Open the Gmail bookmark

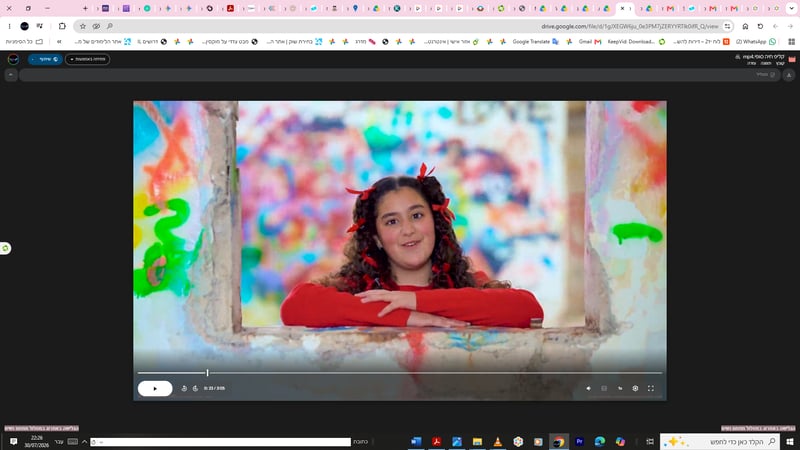pyautogui.click(x=590, y=42)
